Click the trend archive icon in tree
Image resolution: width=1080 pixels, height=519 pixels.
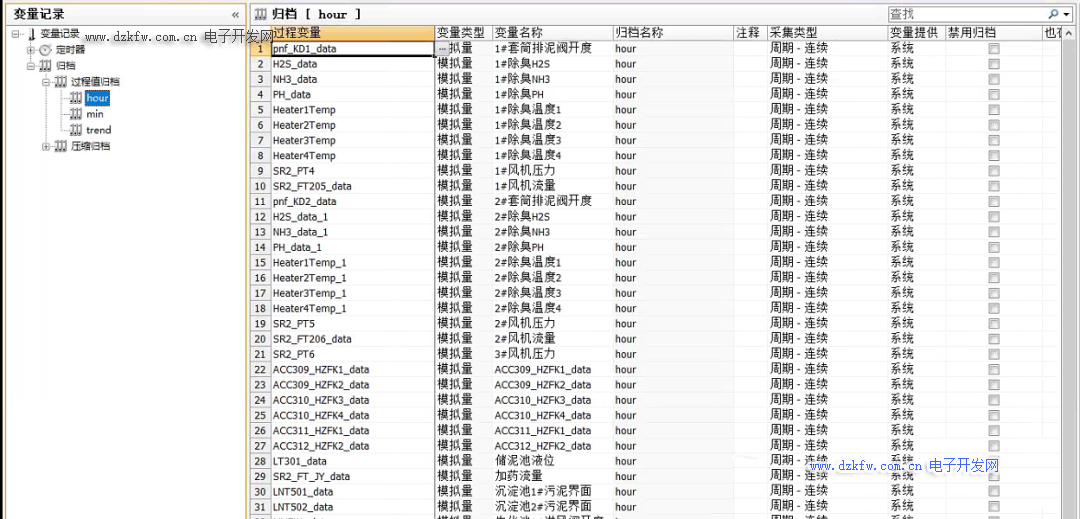tap(75, 130)
